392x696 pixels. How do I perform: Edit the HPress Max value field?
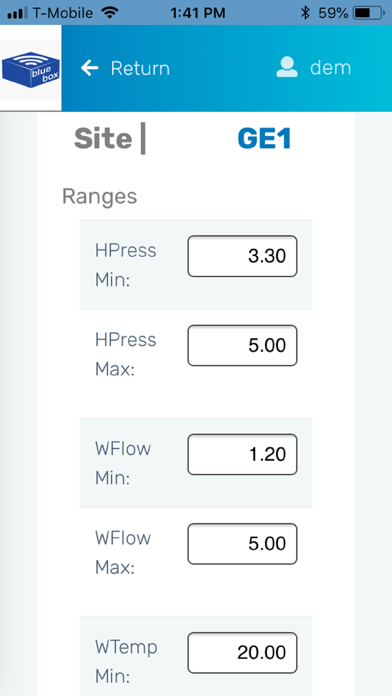tap(242, 345)
